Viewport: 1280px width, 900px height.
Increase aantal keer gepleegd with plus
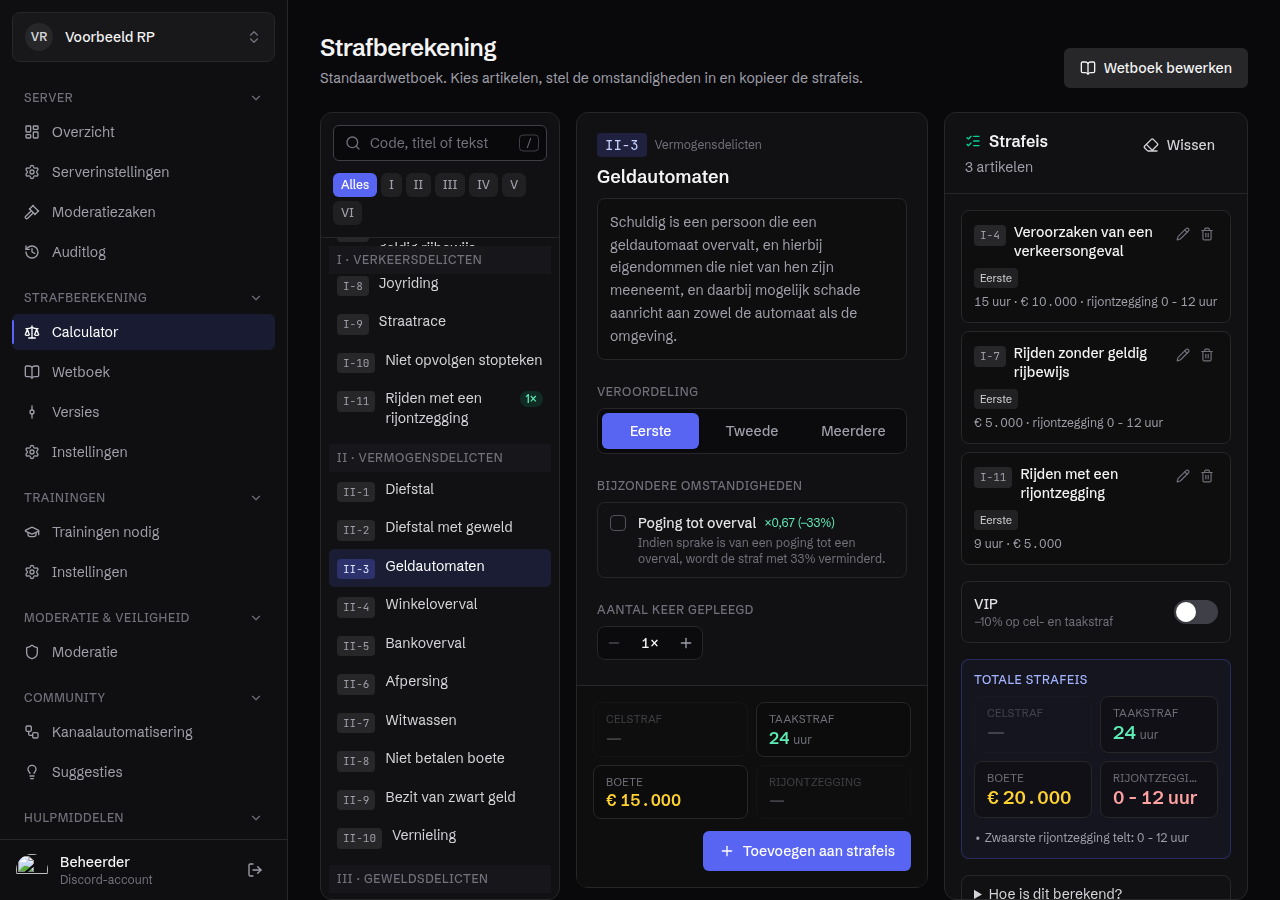(x=686, y=643)
